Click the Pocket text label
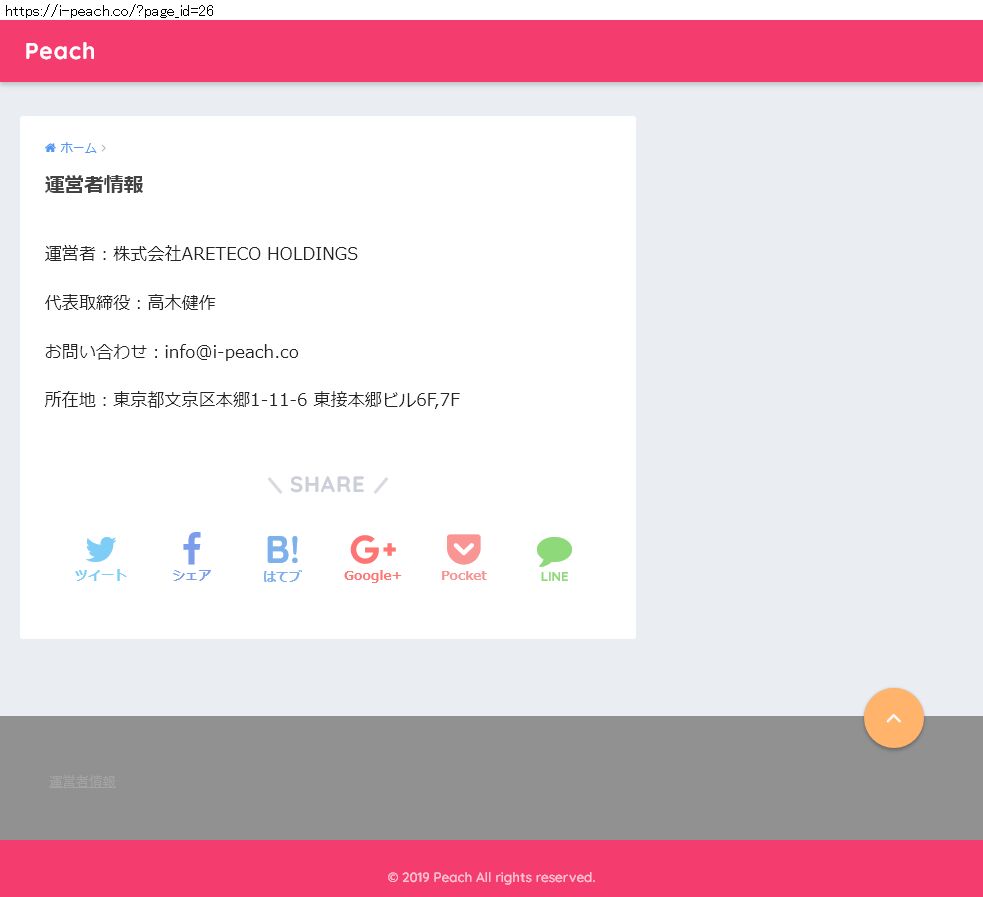The height and width of the screenshot is (897, 983). point(463,576)
